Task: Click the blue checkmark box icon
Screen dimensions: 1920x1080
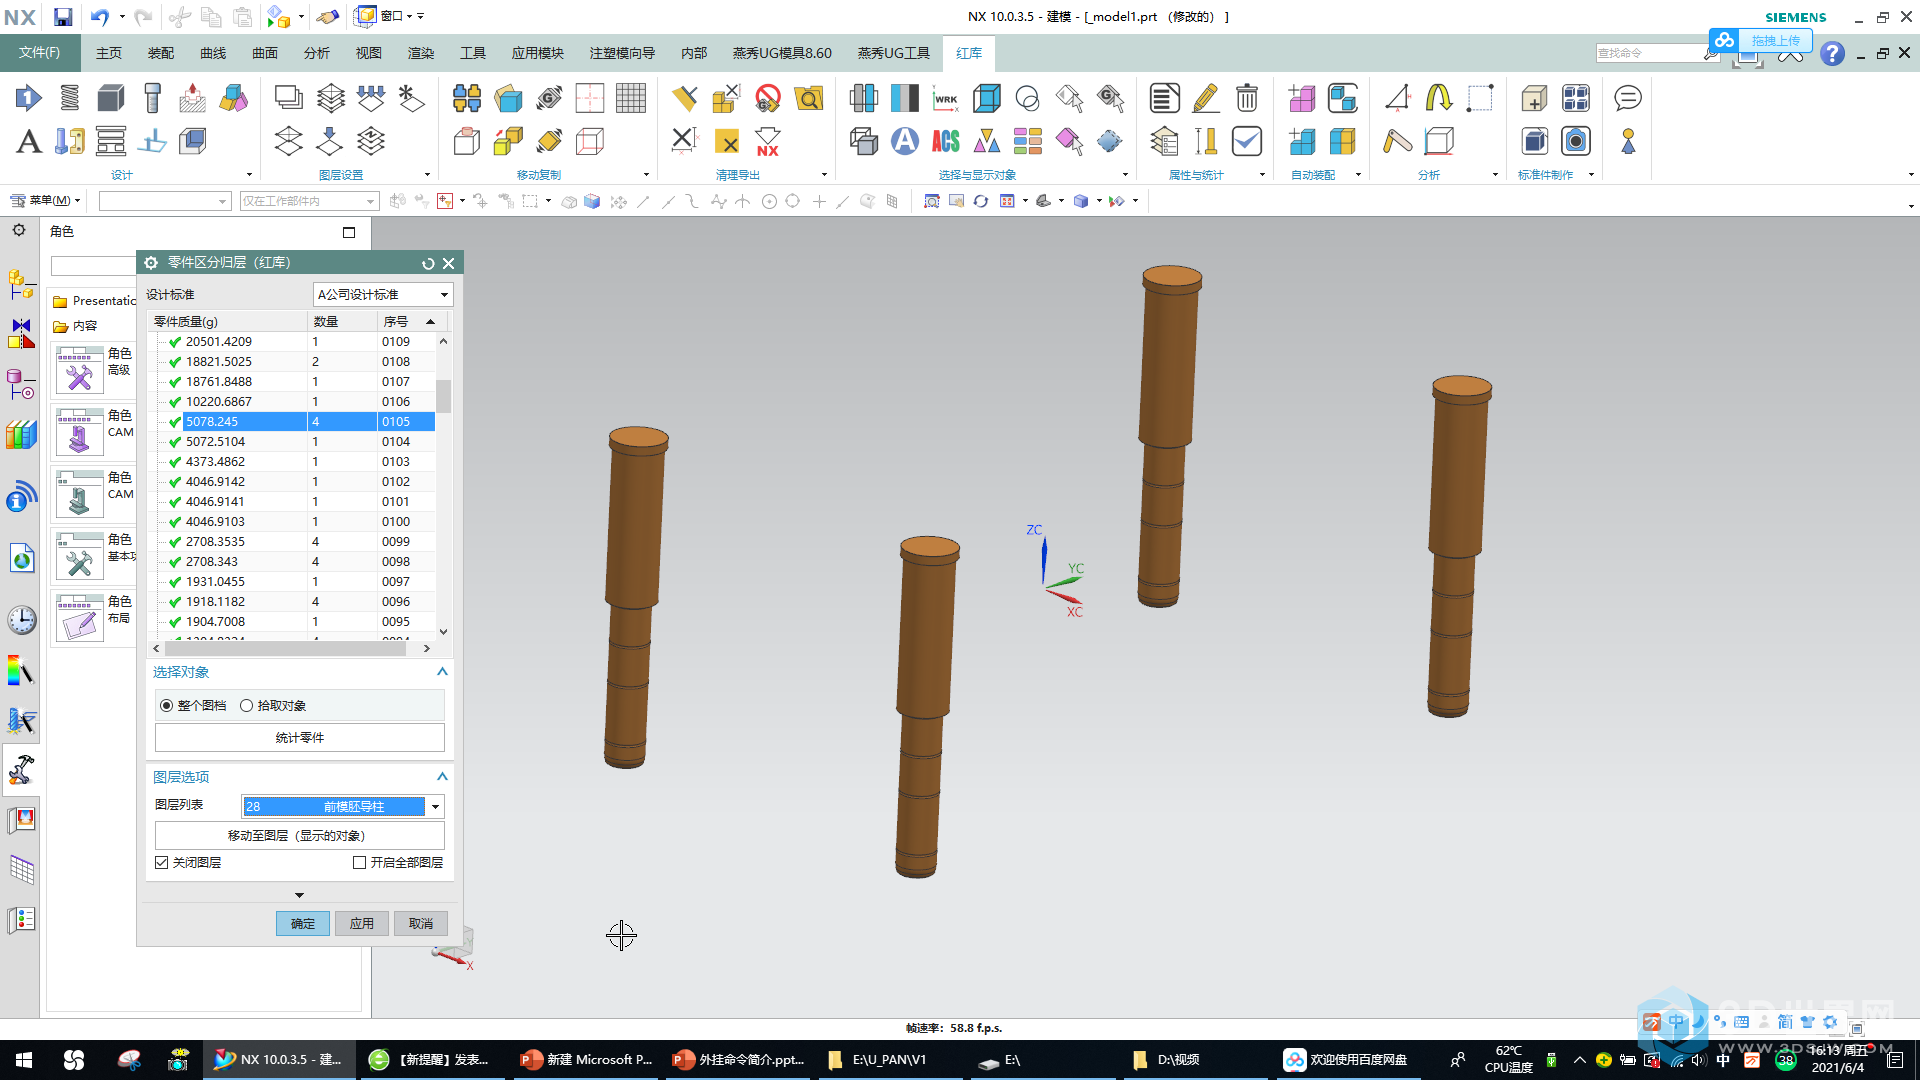Action: [x=1246, y=141]
